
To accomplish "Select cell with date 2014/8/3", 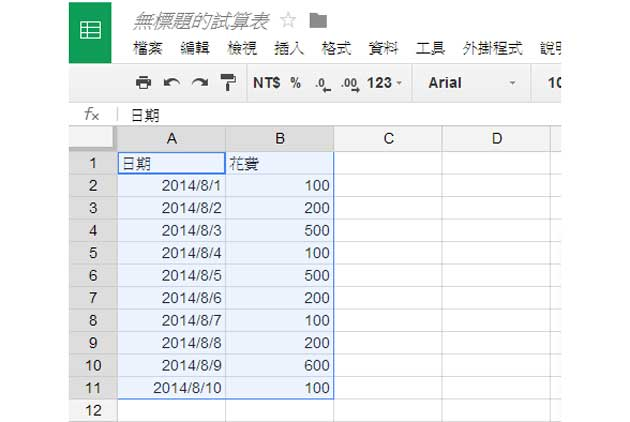I will [x=172, y=231].
